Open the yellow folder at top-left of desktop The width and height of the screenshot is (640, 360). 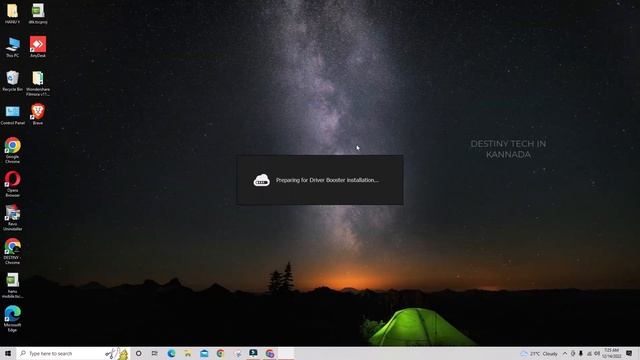click(x=12, y=13)
